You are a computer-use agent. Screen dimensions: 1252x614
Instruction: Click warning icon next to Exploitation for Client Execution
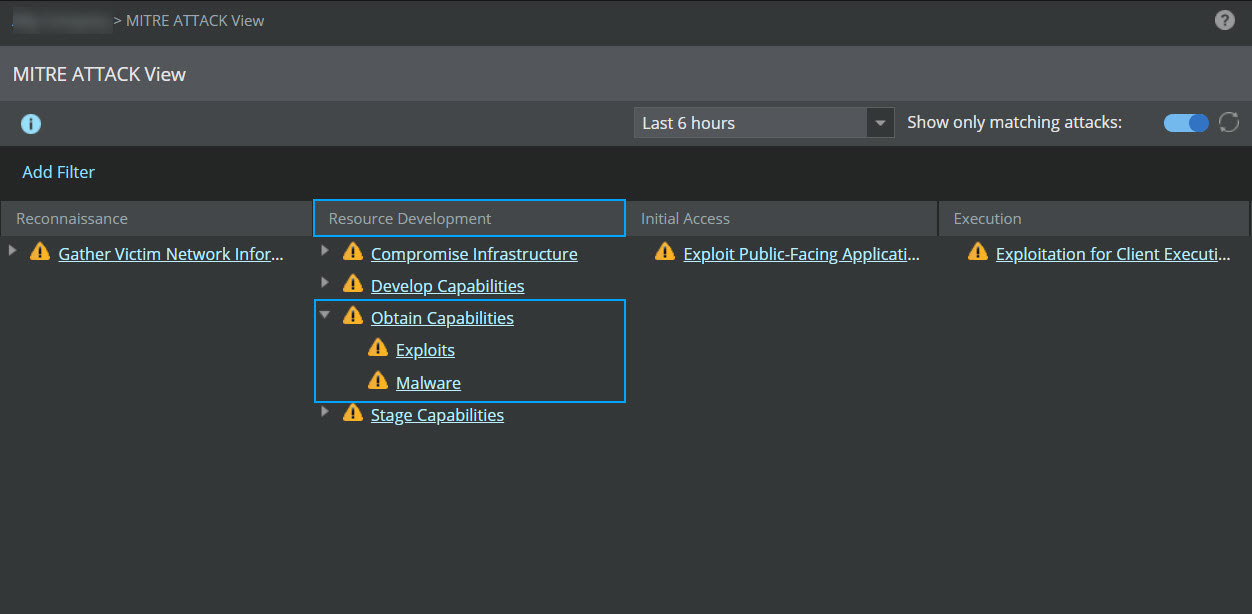[978, 251]
